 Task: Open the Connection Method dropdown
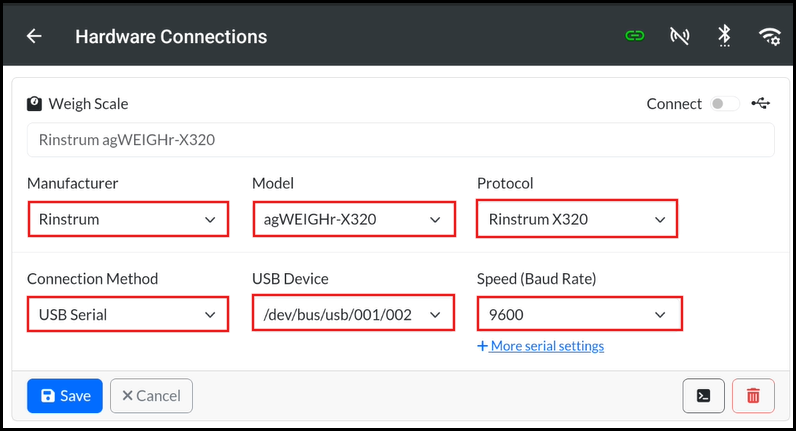(128, 314)
